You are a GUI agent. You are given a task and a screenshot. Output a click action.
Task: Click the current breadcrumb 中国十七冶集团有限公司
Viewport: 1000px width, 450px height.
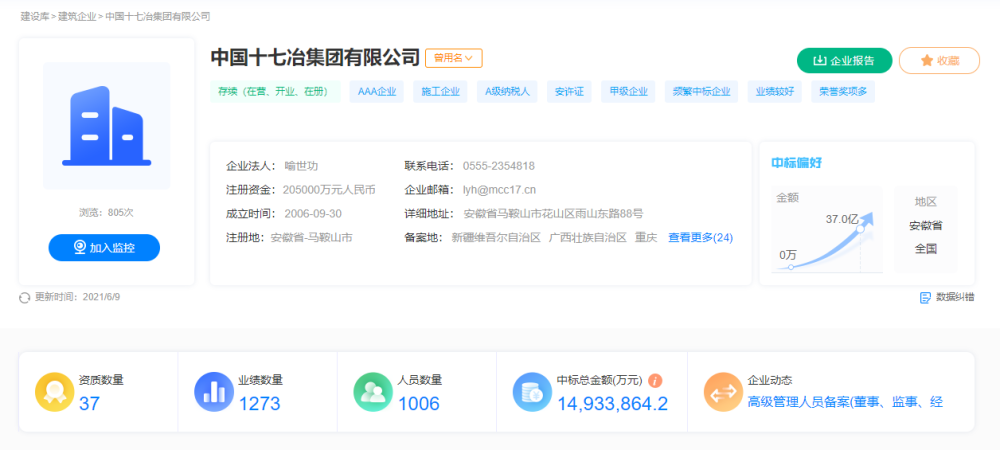158,17
